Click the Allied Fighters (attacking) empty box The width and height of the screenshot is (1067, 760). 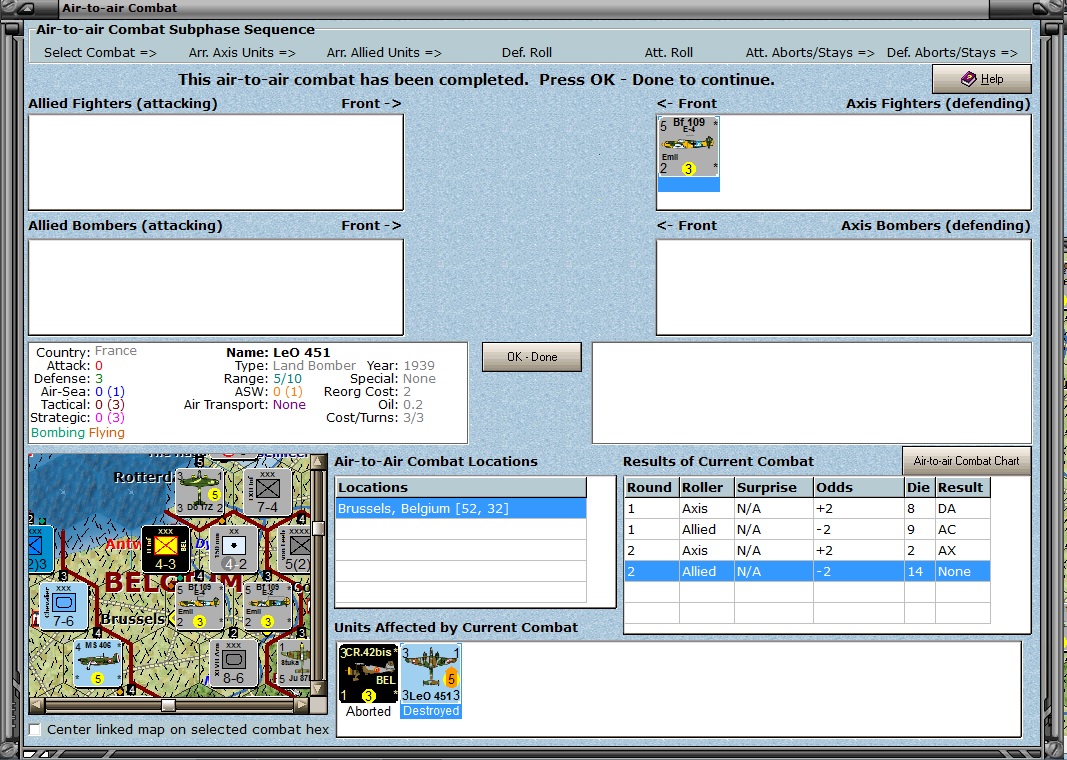tap(216, 163)
